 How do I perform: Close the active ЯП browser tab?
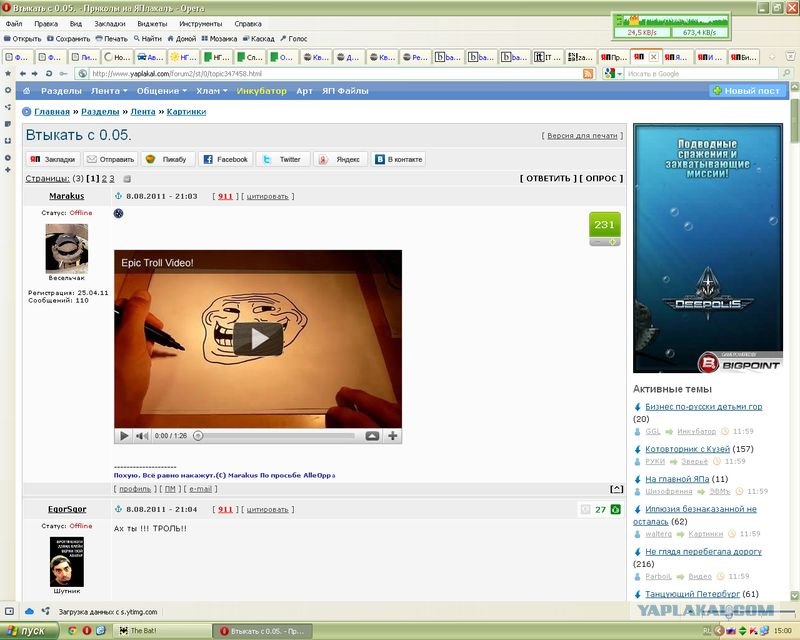[x=653, y=57]
